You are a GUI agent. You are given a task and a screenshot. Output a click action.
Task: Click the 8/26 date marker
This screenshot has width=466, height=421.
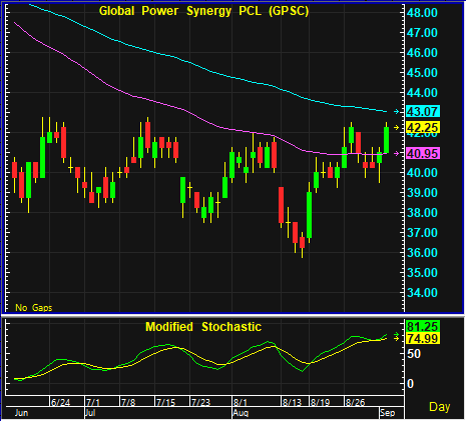tap(355, 402)
